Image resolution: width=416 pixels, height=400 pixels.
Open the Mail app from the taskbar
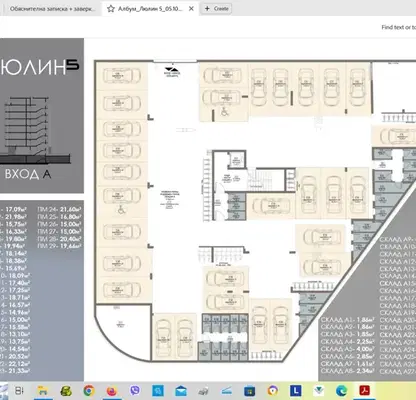181,391
